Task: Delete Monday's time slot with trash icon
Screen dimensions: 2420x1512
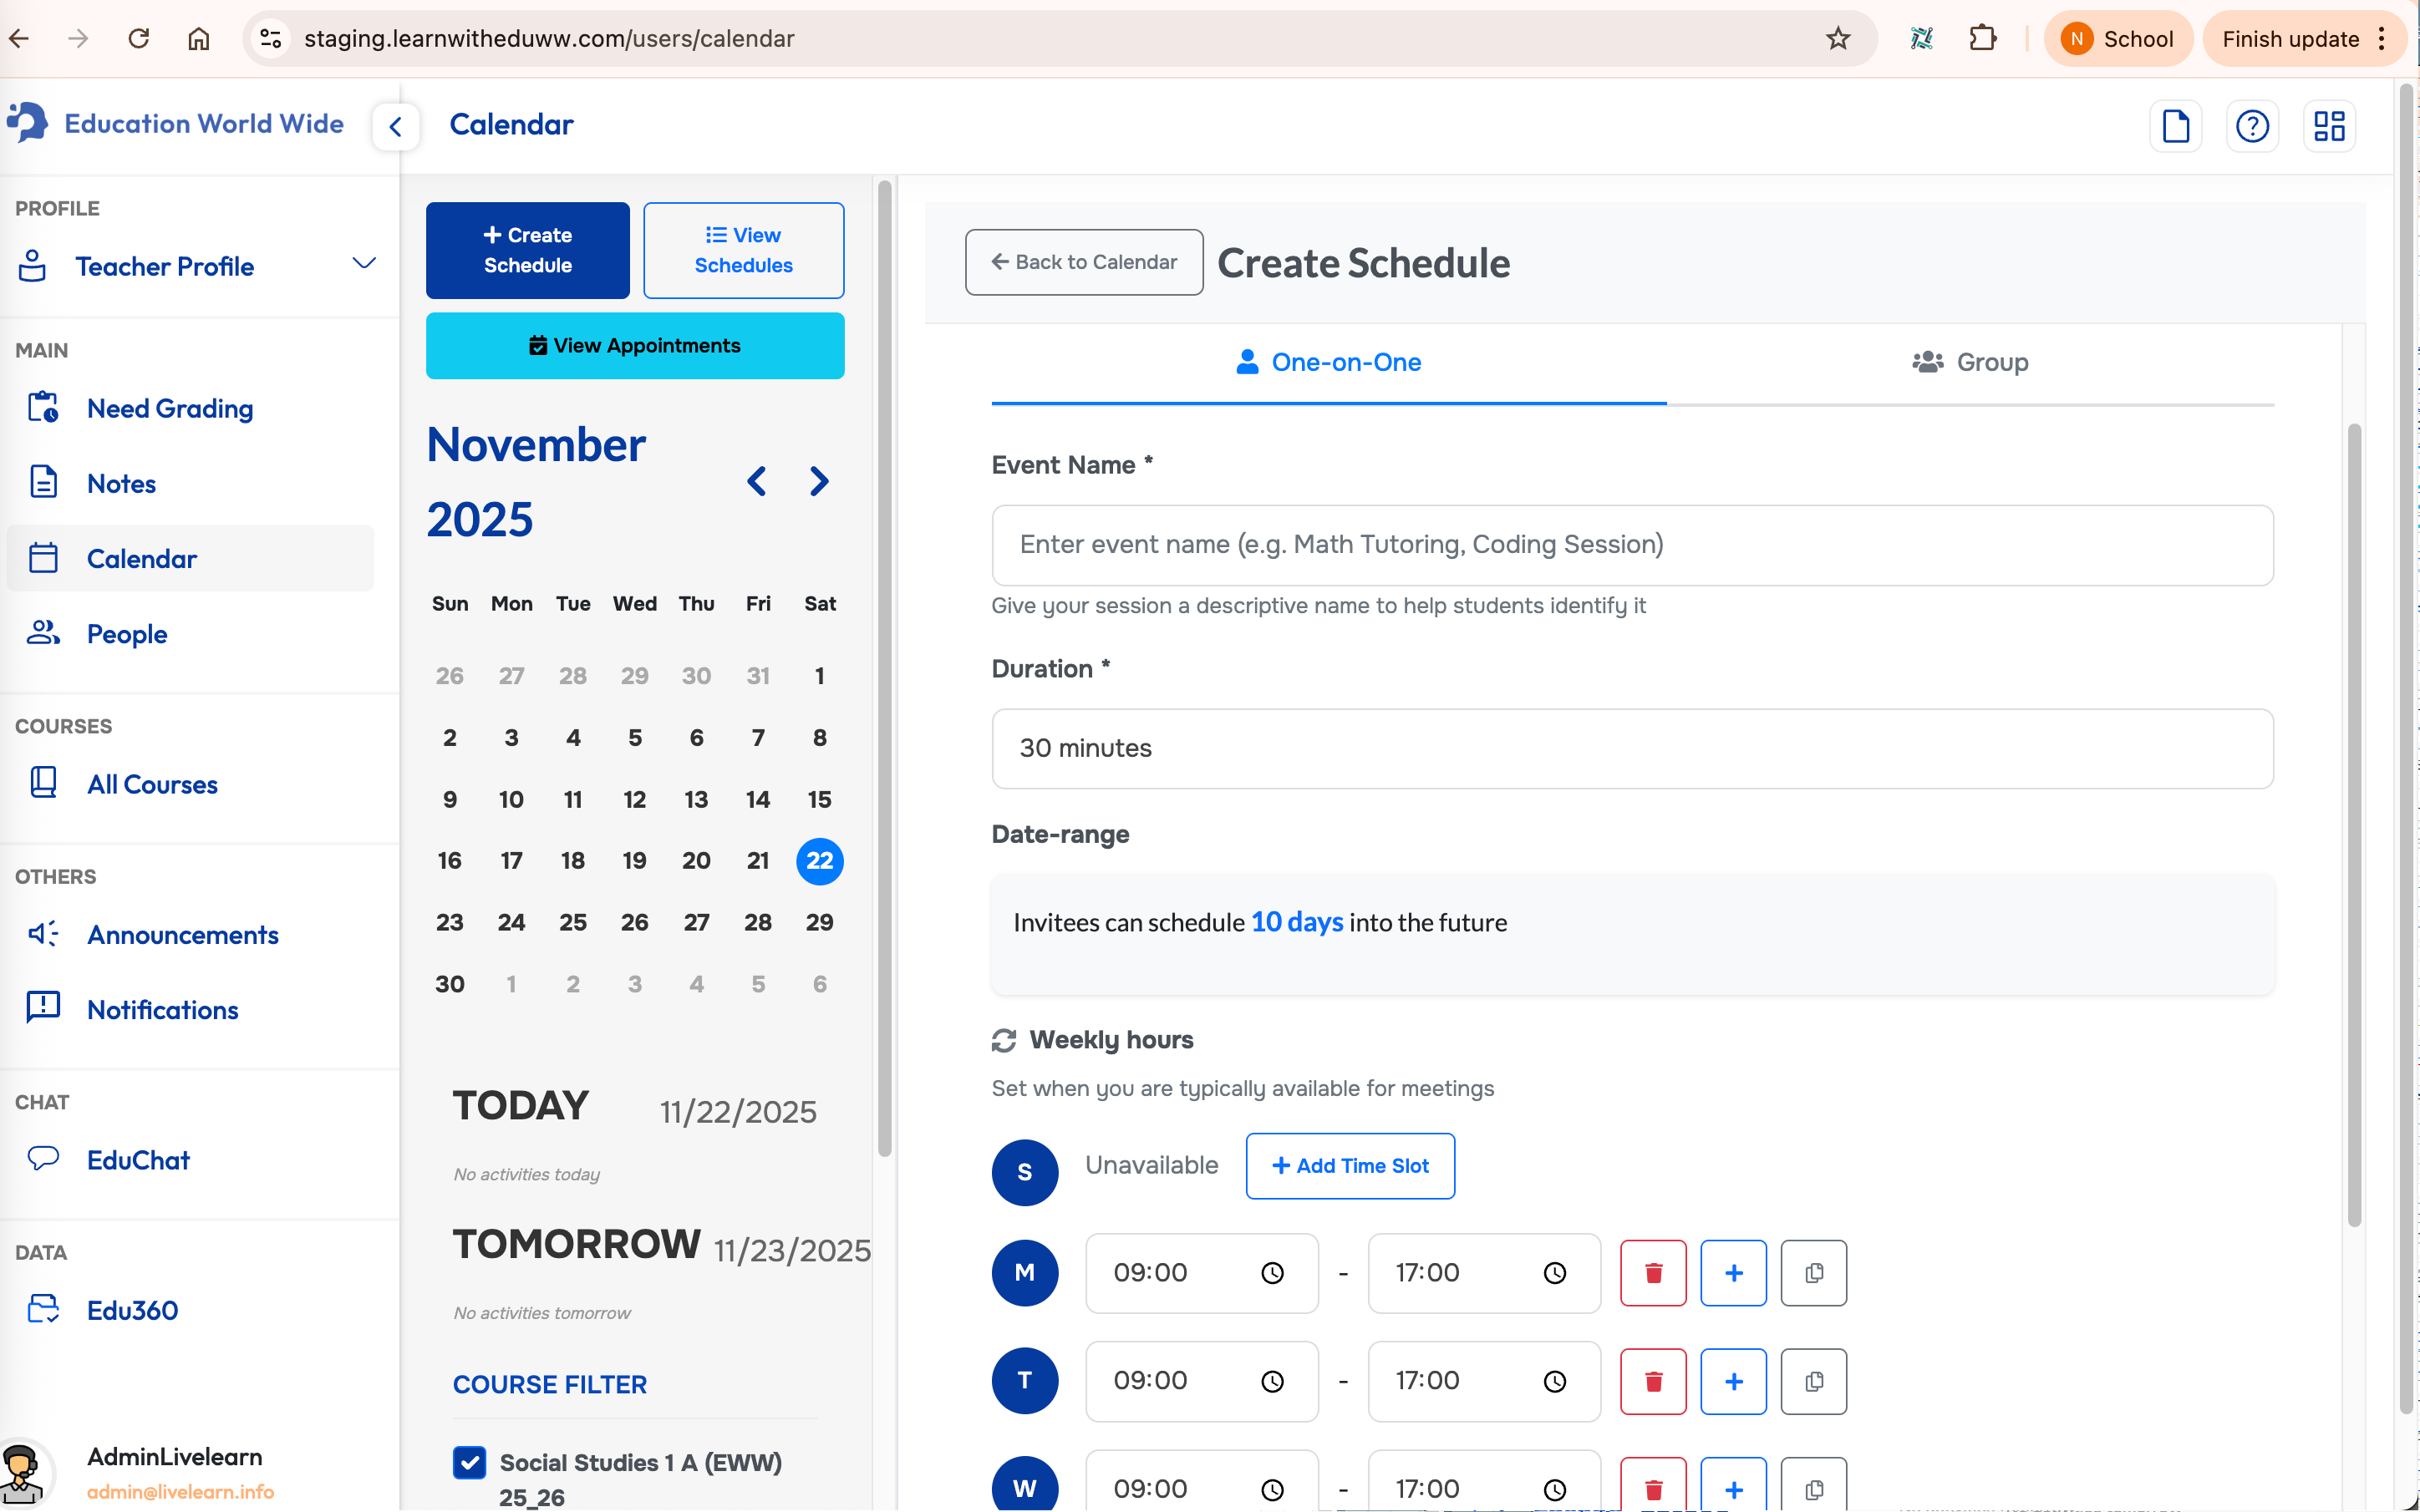Action: pos(1652,1272)
